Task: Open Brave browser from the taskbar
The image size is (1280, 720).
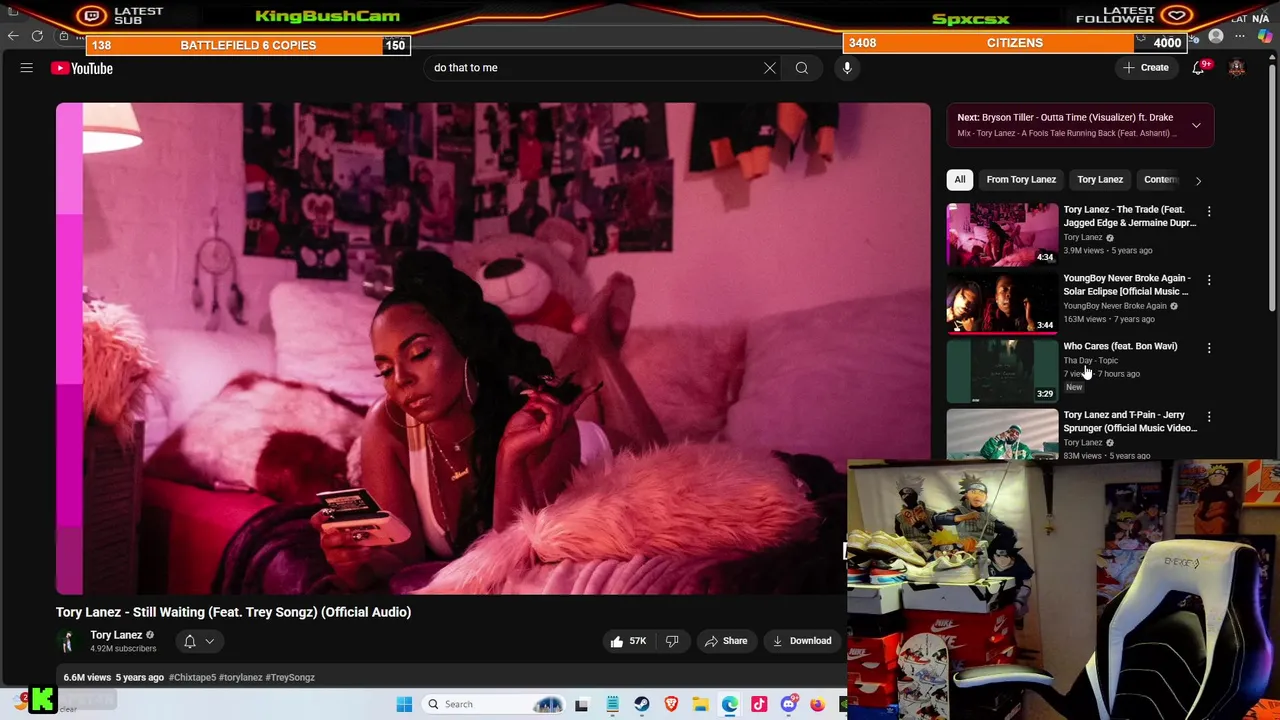Action: click(671, 704)
